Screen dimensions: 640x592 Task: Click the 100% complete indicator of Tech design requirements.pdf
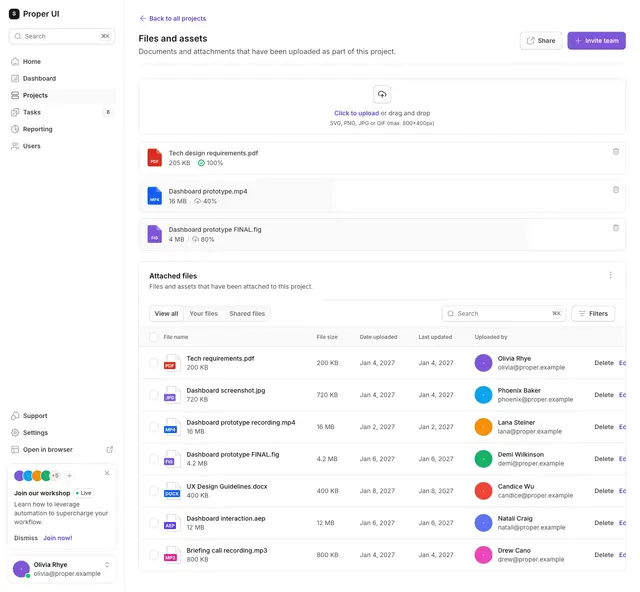point(210,163)
